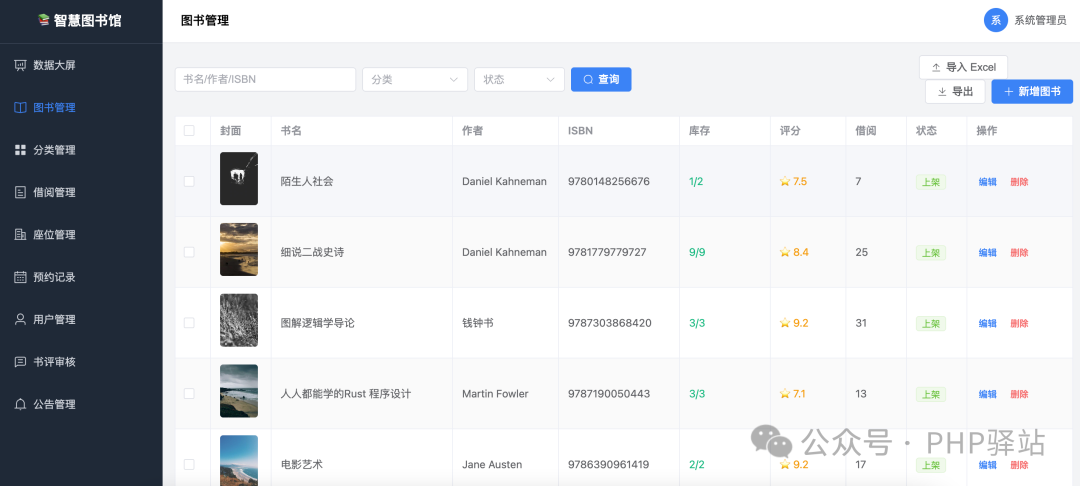Go to 分类管理 menu item
Image resolution: width=1080 pixels, height=486 pixels.
pos(81,150)
